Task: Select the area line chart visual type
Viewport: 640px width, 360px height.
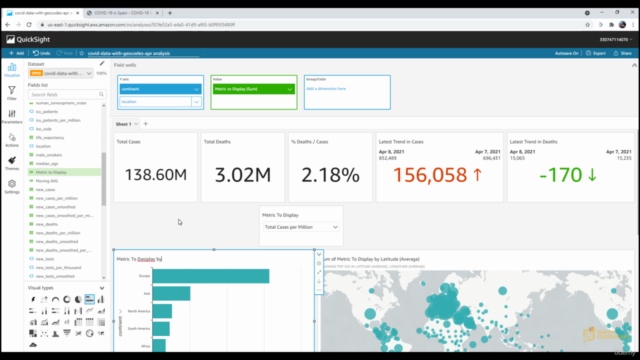Action: [101, 311]
